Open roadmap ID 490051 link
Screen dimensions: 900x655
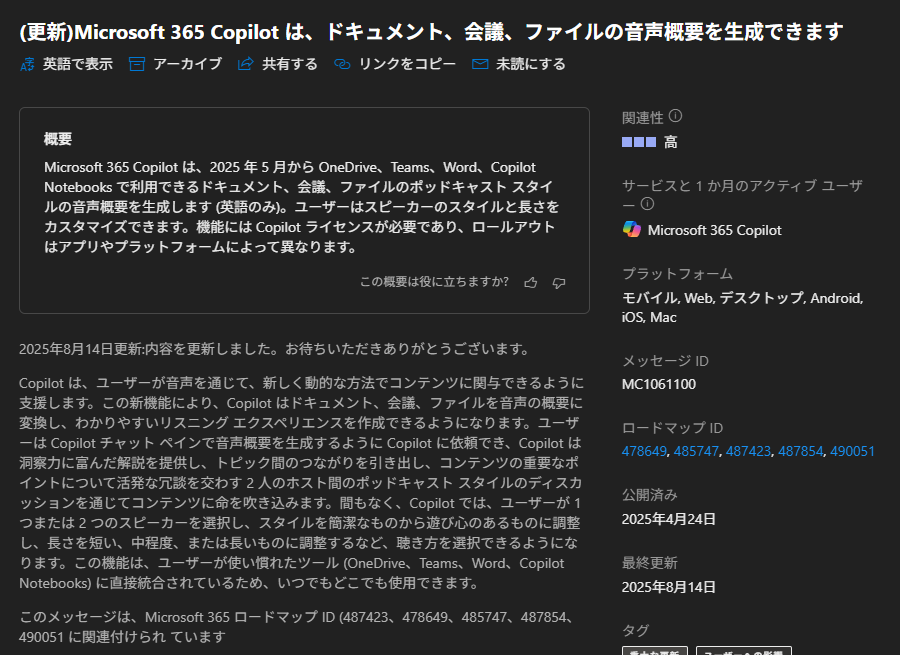852,451
